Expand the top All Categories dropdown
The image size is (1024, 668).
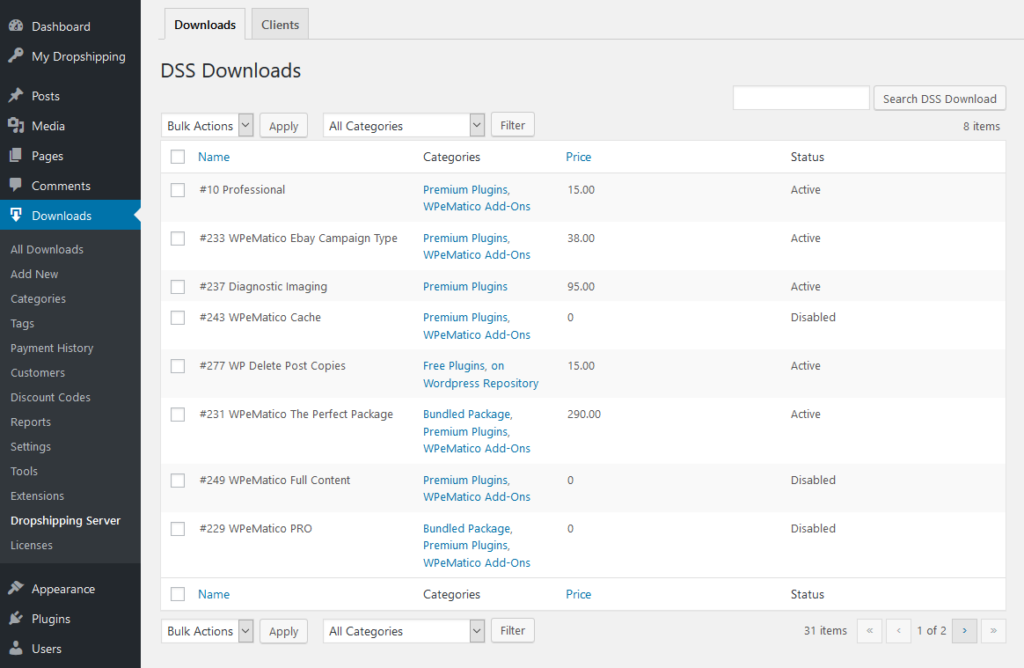pyautogui.click(x=403, y=126)
